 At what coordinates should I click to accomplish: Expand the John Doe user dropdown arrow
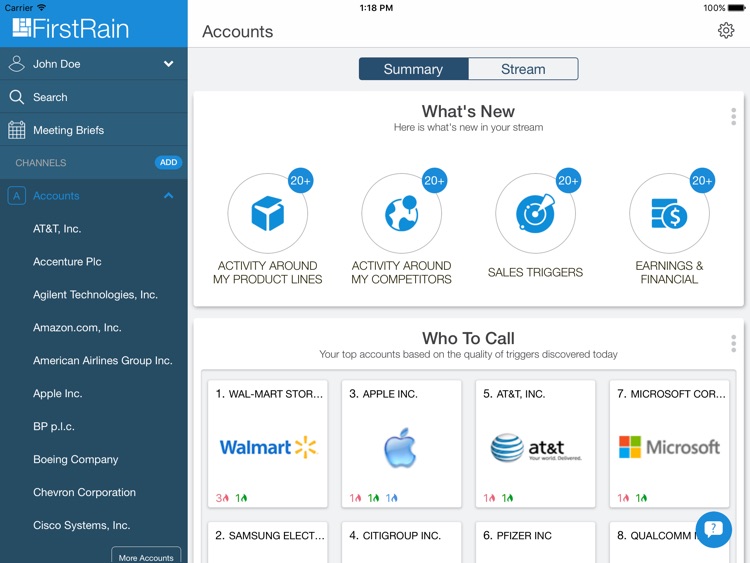168,64
